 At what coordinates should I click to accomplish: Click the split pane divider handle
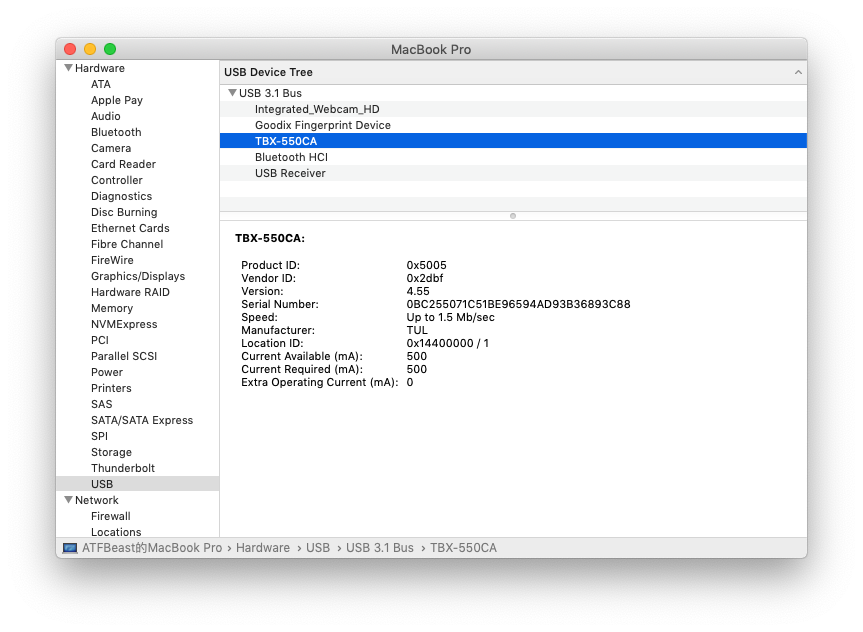point(513,216)
